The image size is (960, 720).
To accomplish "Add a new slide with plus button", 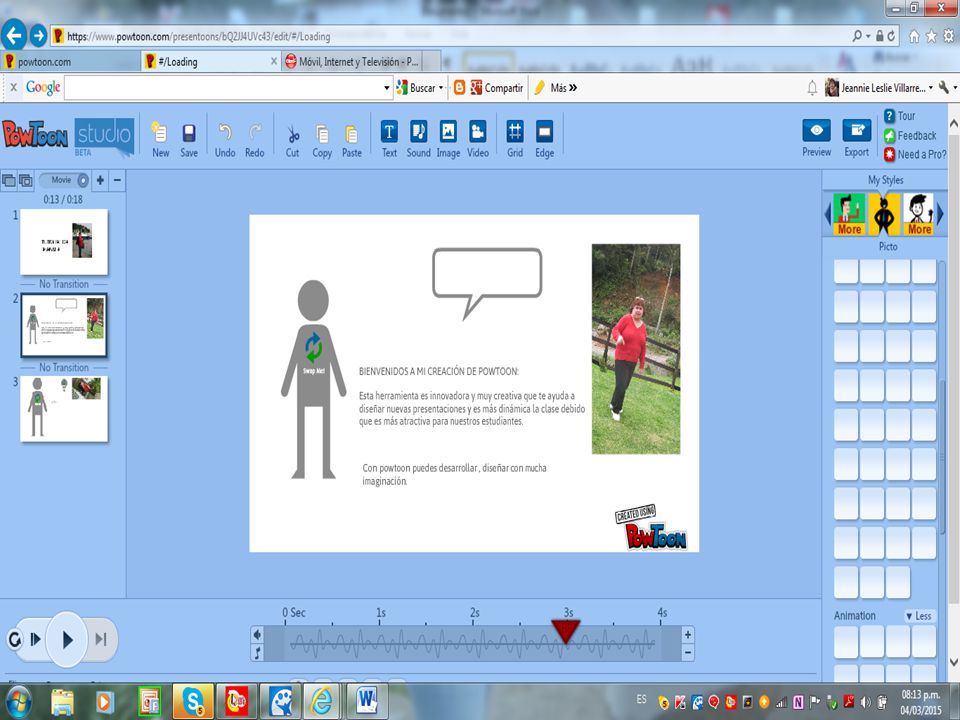I will point(100,180).
